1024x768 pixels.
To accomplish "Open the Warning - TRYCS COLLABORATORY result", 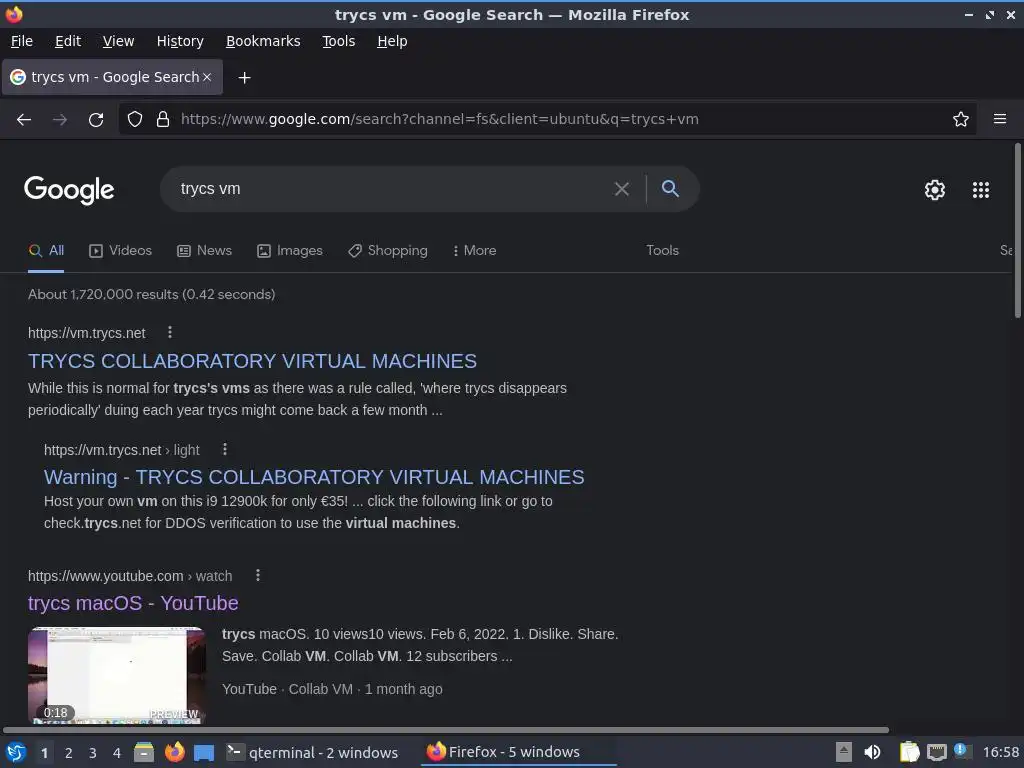I will (x=314, y=477).
